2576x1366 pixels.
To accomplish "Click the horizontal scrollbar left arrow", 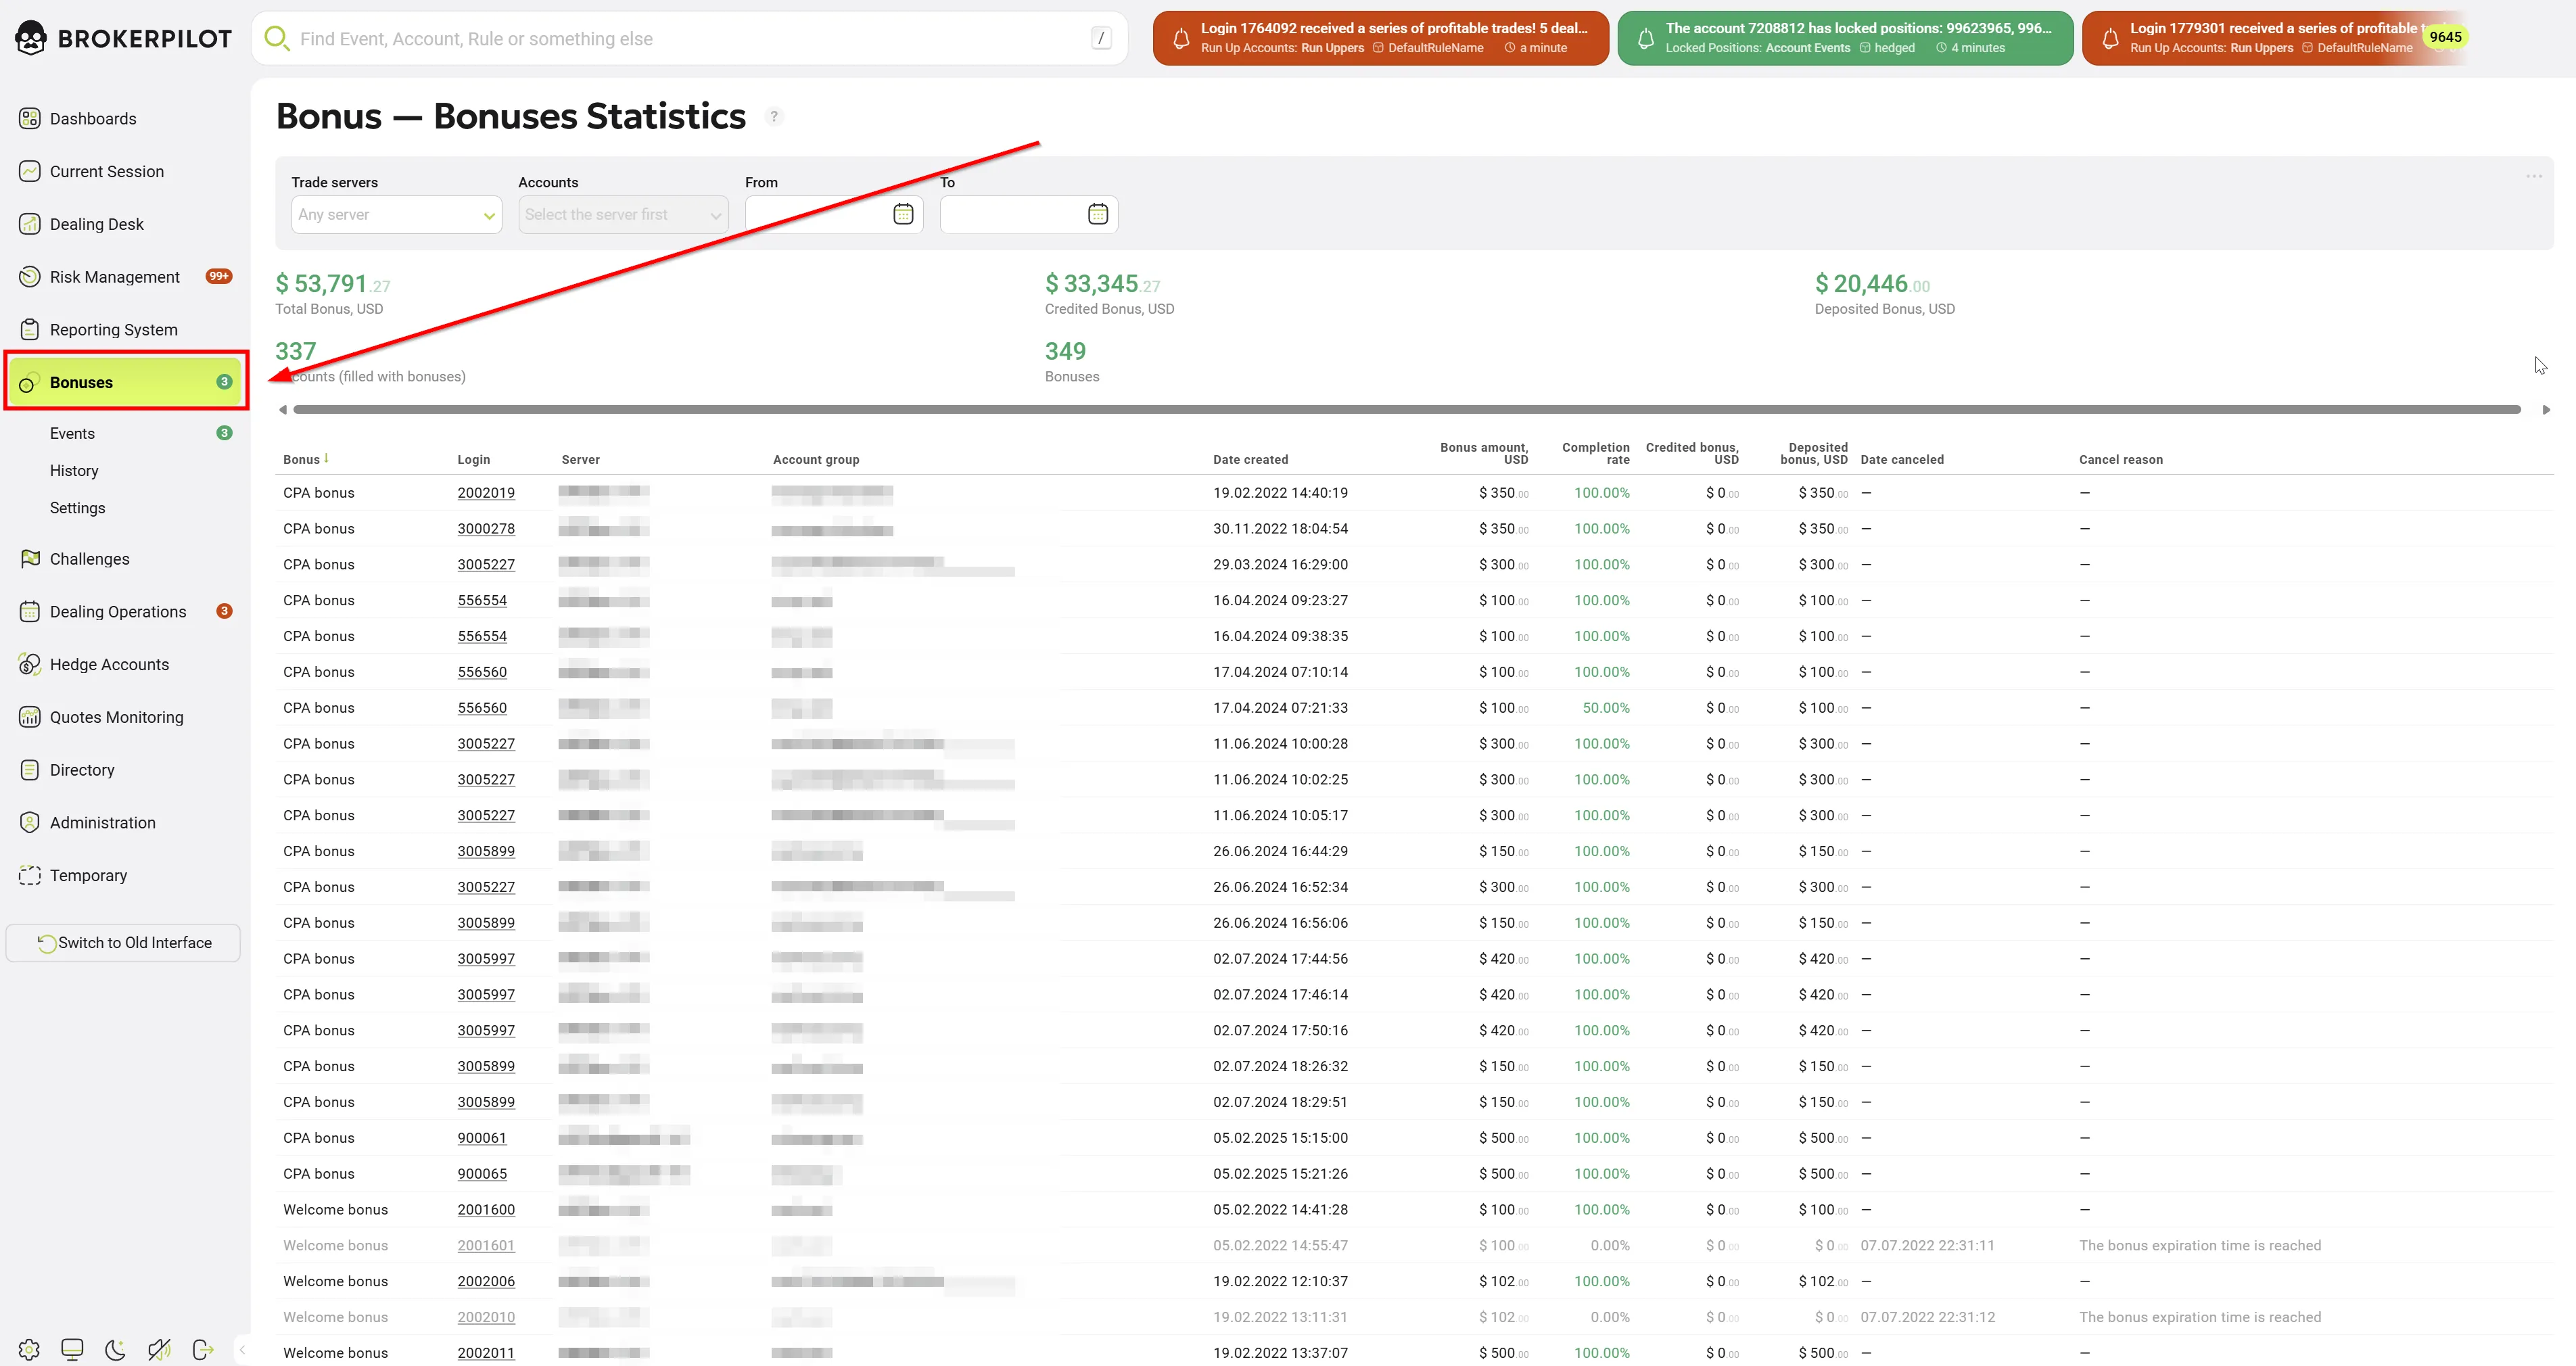I will pos(283,409).
